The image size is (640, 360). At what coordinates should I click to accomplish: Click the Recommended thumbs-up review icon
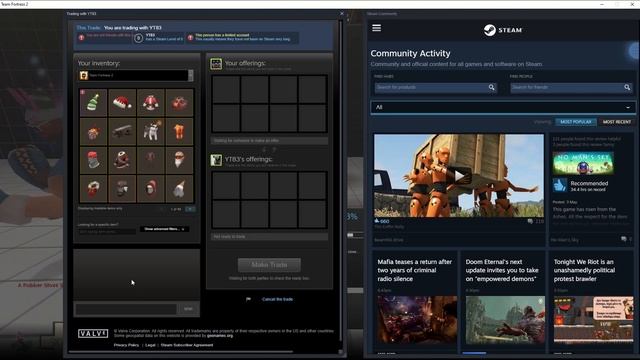coord(560,185)
